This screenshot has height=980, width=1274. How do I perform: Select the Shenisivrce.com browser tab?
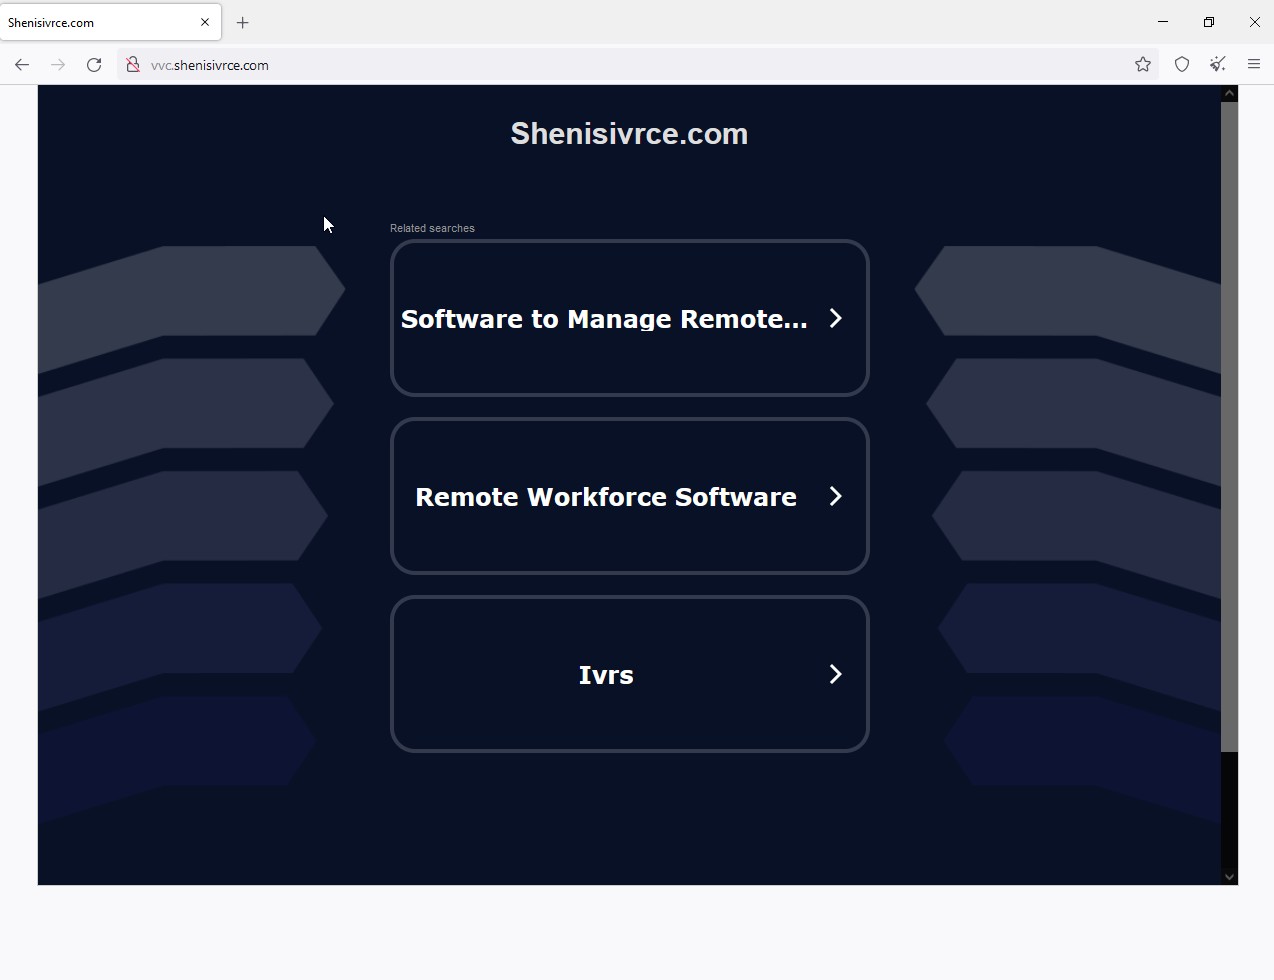[110, 22]
